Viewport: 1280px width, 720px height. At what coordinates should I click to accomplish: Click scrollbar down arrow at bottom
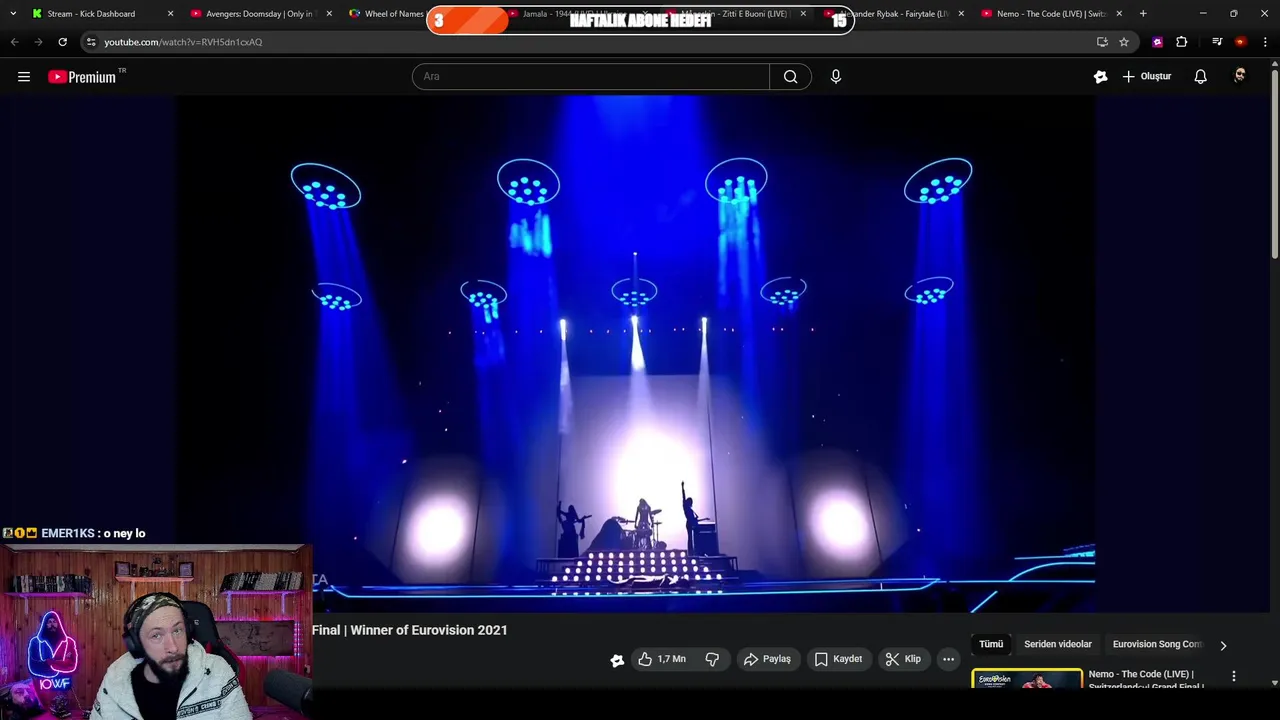1274,683
